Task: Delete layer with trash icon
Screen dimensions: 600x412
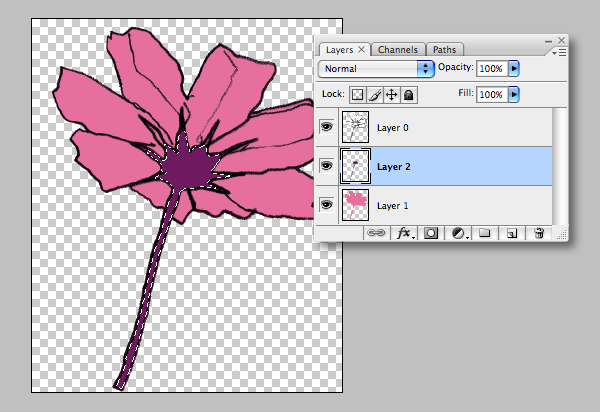Action: [x=539, y=232]
